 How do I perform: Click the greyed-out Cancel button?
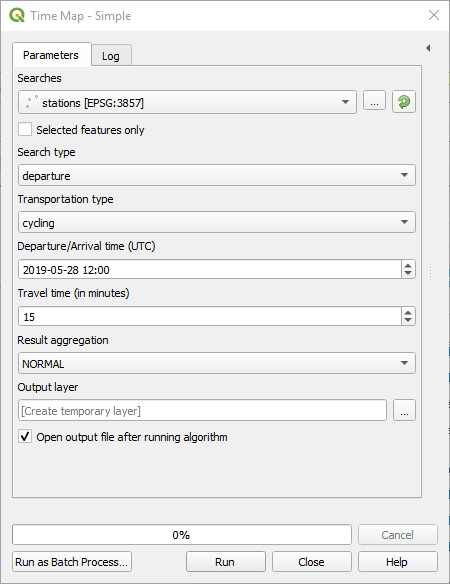point(397,535)
